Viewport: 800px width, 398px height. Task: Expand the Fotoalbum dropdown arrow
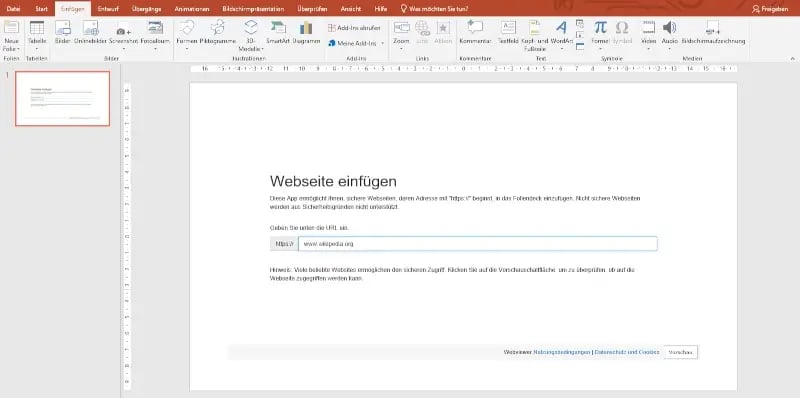(155, 49)
